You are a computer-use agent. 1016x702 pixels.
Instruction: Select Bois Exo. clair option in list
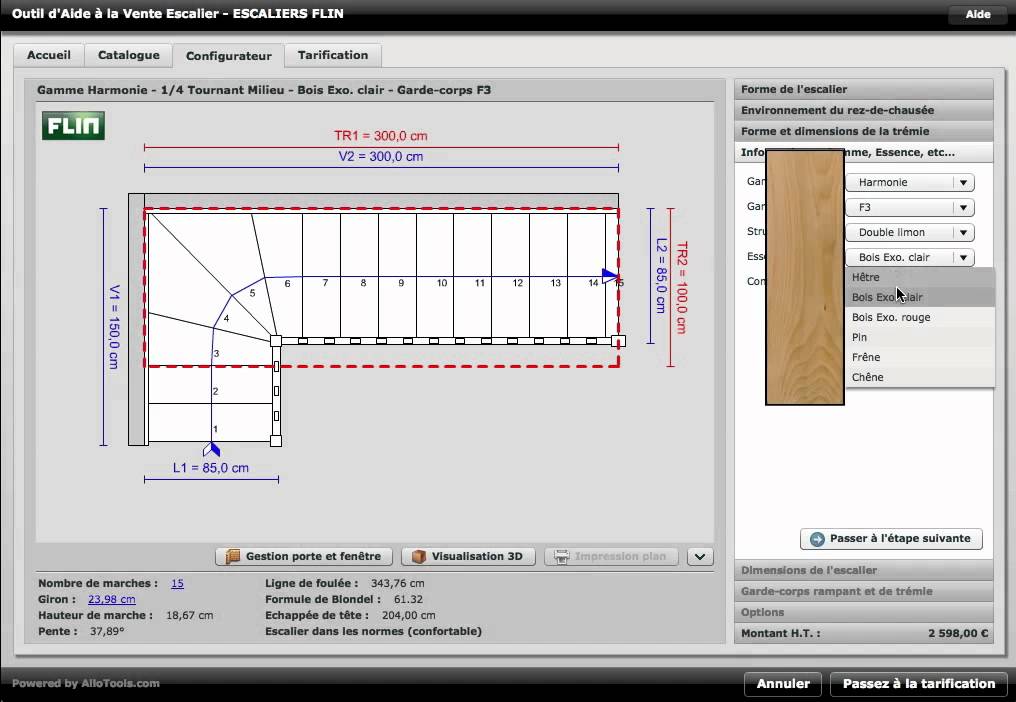919,297
